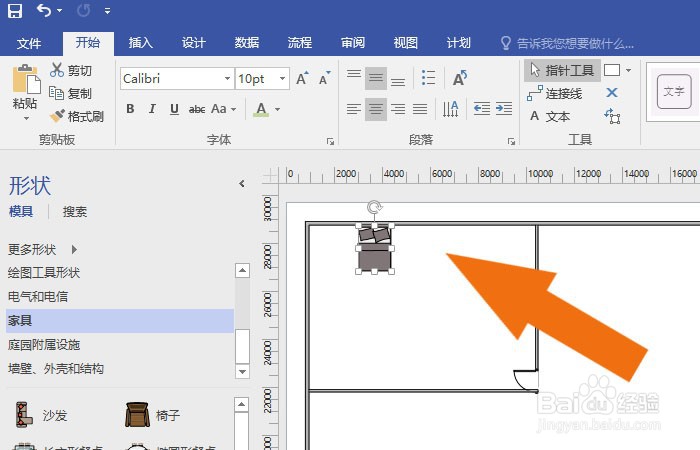This screenshot has height=450, width=700.
Task: Switch to the 计划 ribbon tab
Action: click(458, 43)
